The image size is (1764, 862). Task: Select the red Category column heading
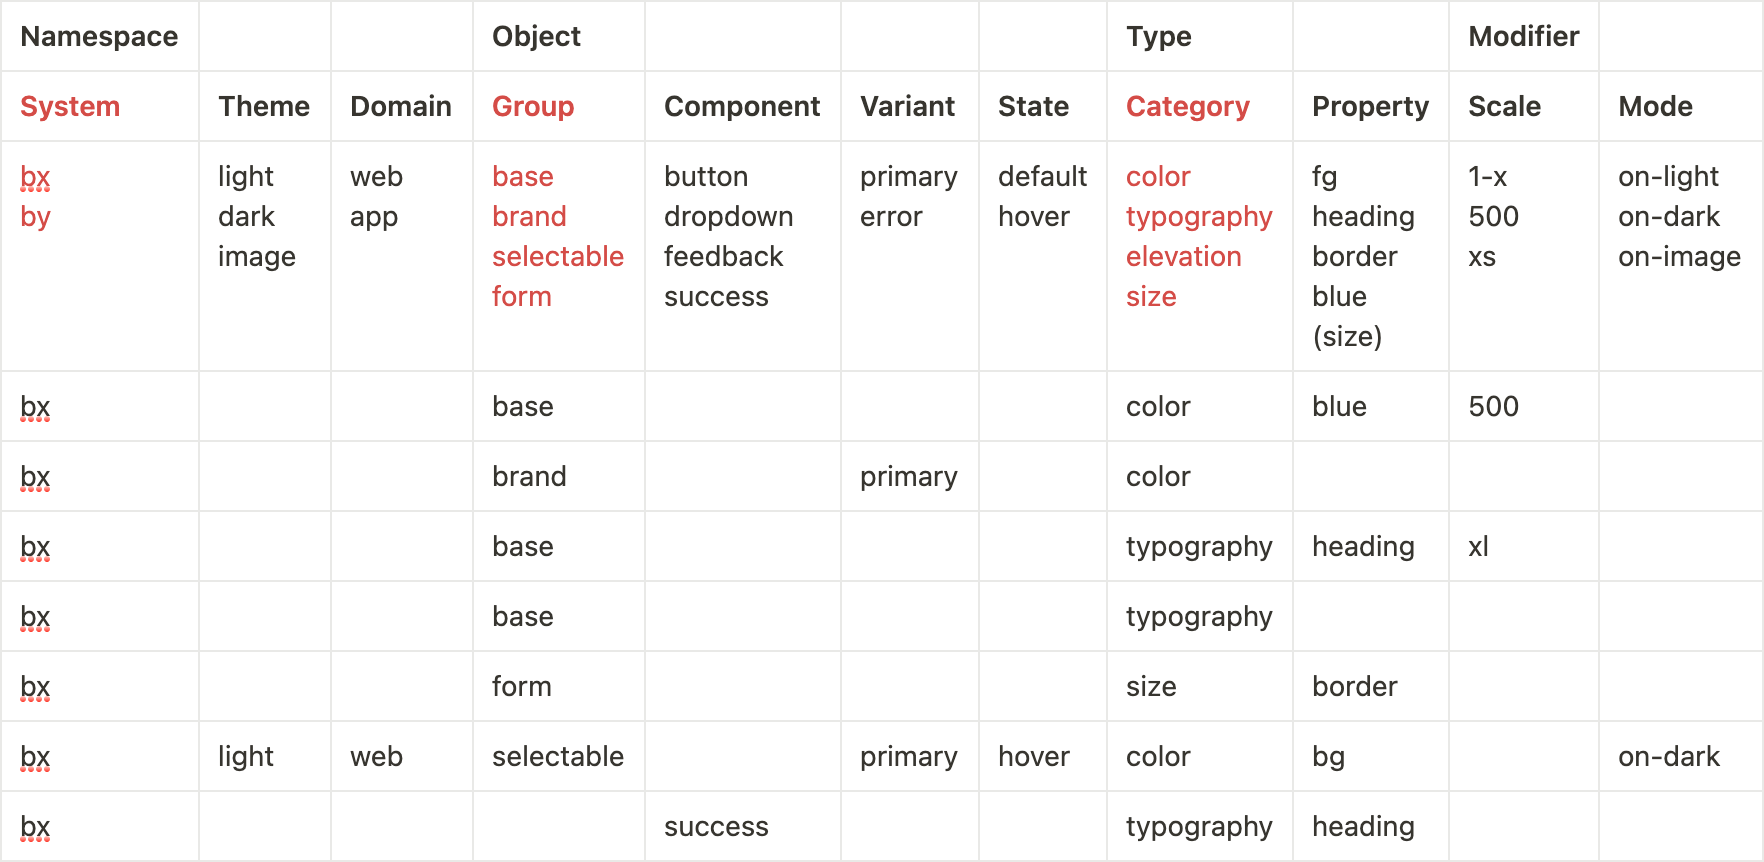tap(1188, 106)
